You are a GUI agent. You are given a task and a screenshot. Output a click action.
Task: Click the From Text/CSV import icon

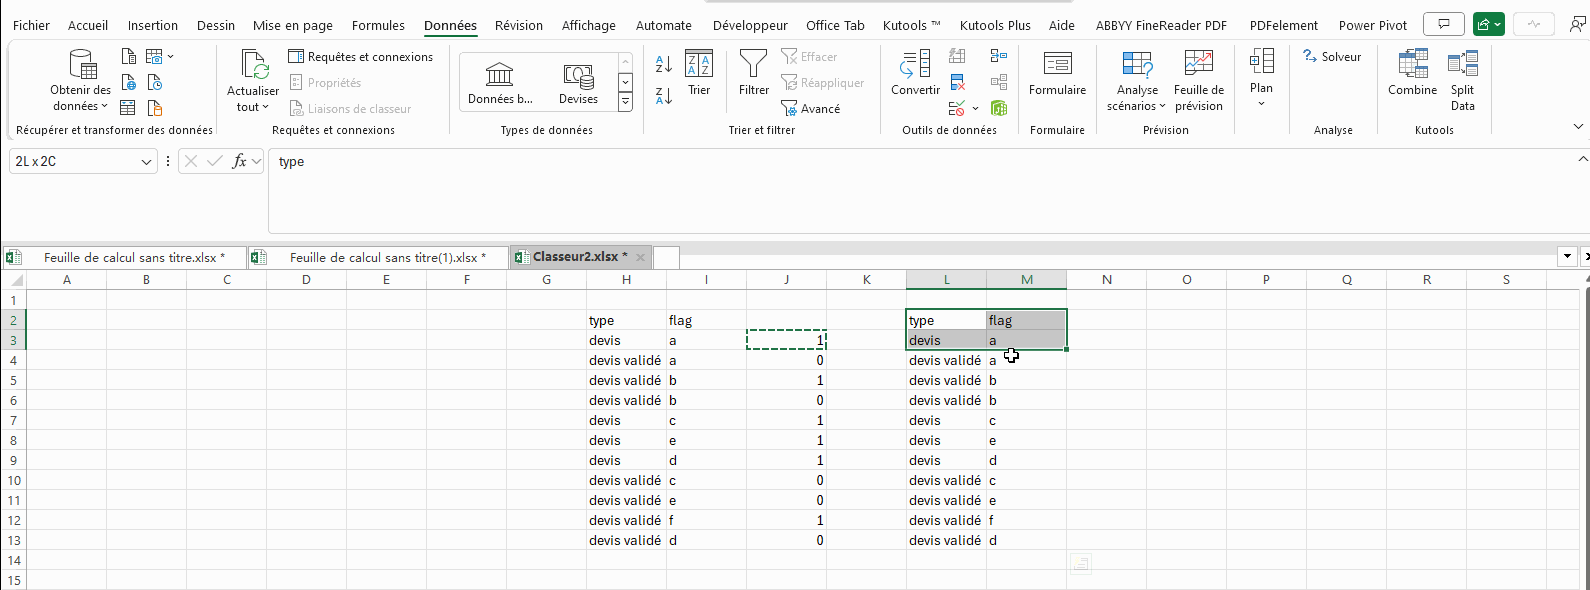(128, 56)
